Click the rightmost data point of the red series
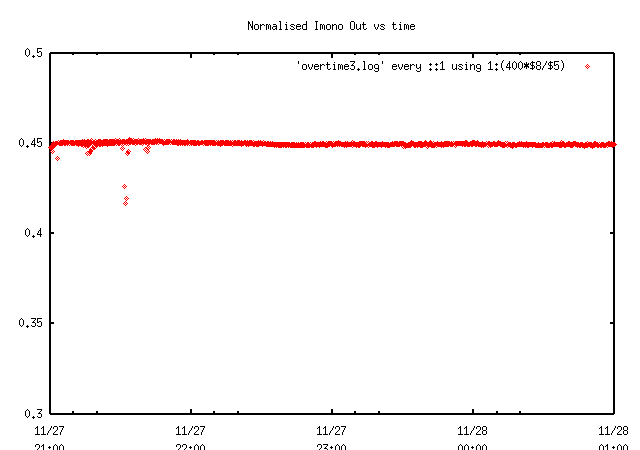Image resolution: width=640 pixels, height=450 pixels. pos(614,144)
